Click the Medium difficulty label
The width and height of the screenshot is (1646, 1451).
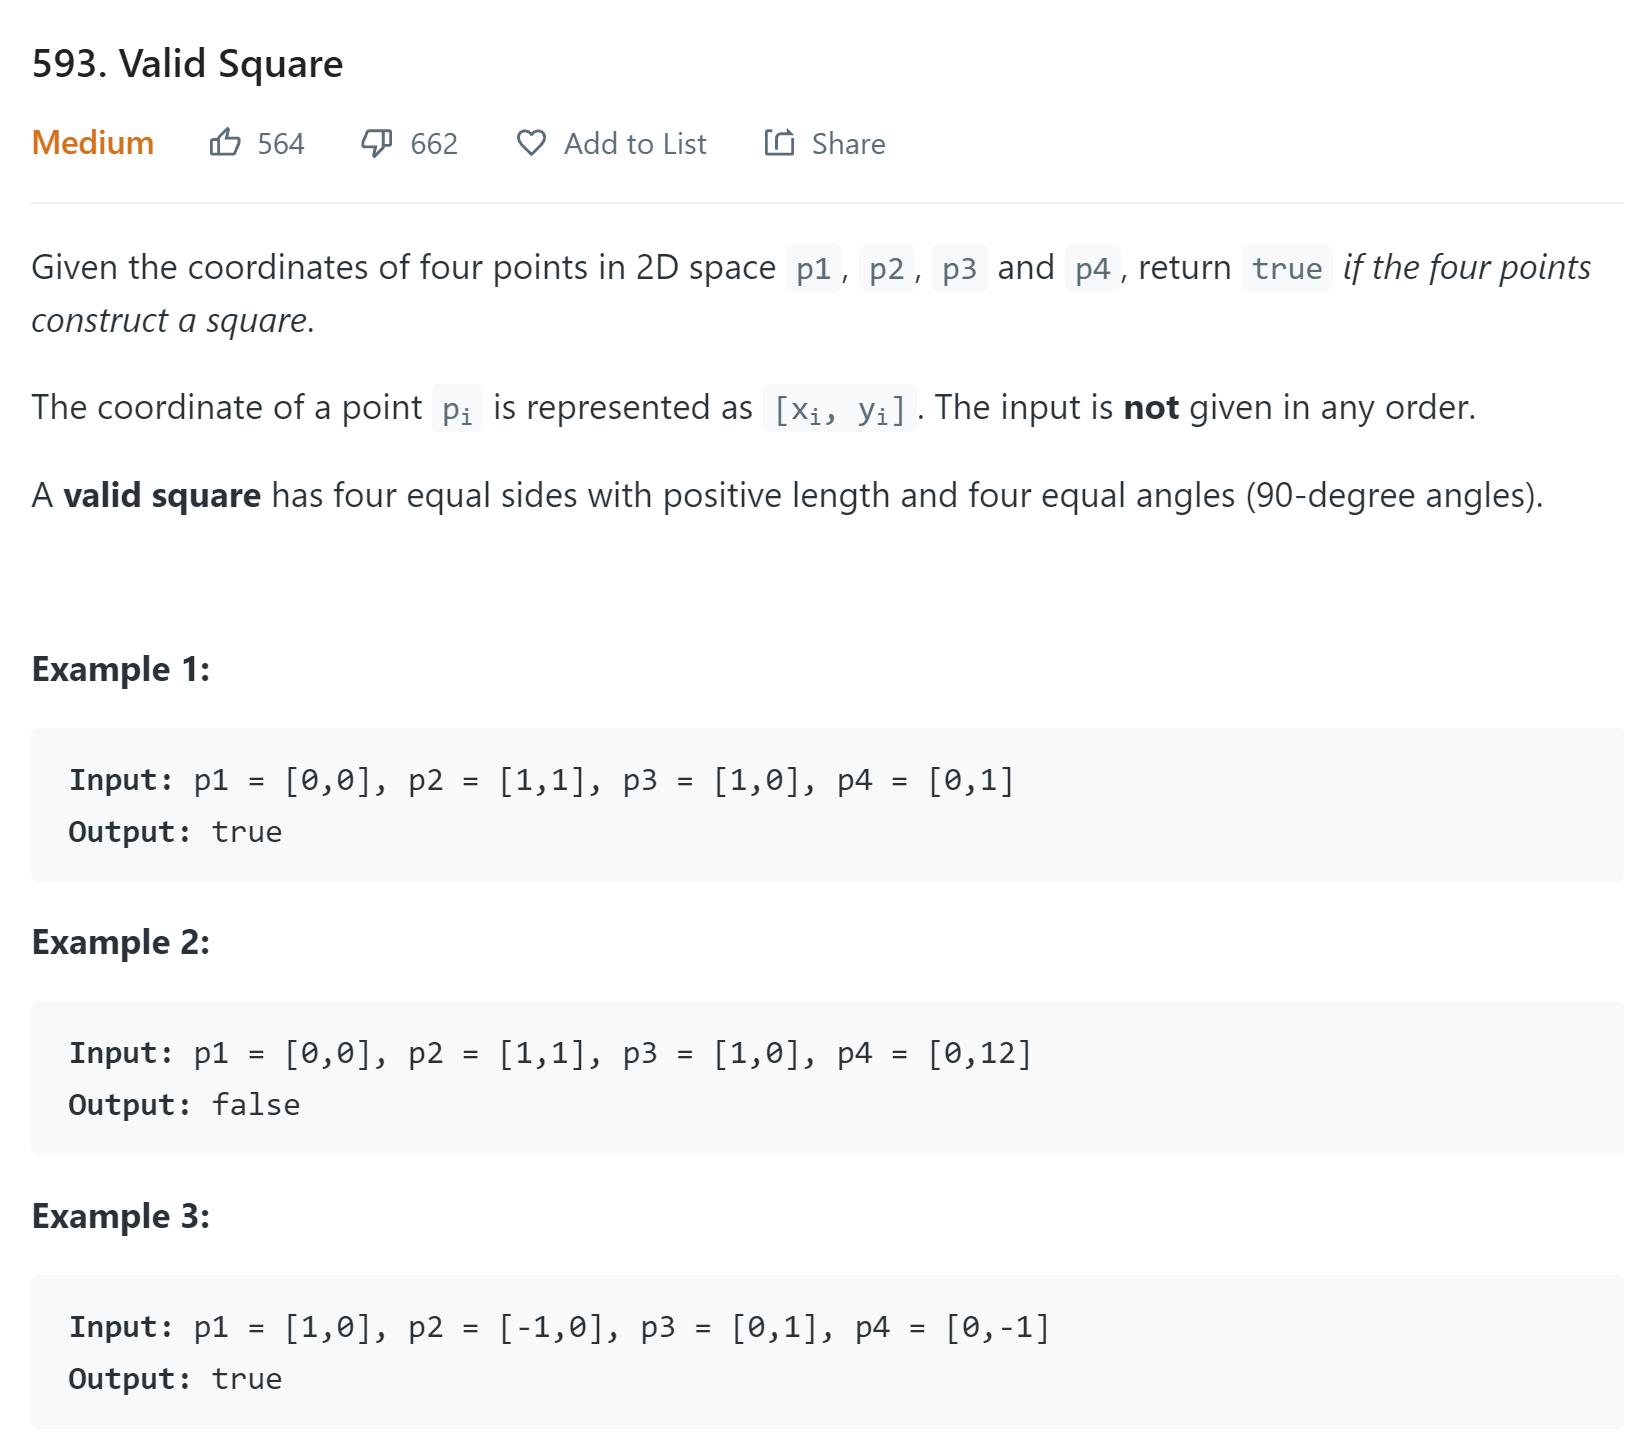click(93, 143)
